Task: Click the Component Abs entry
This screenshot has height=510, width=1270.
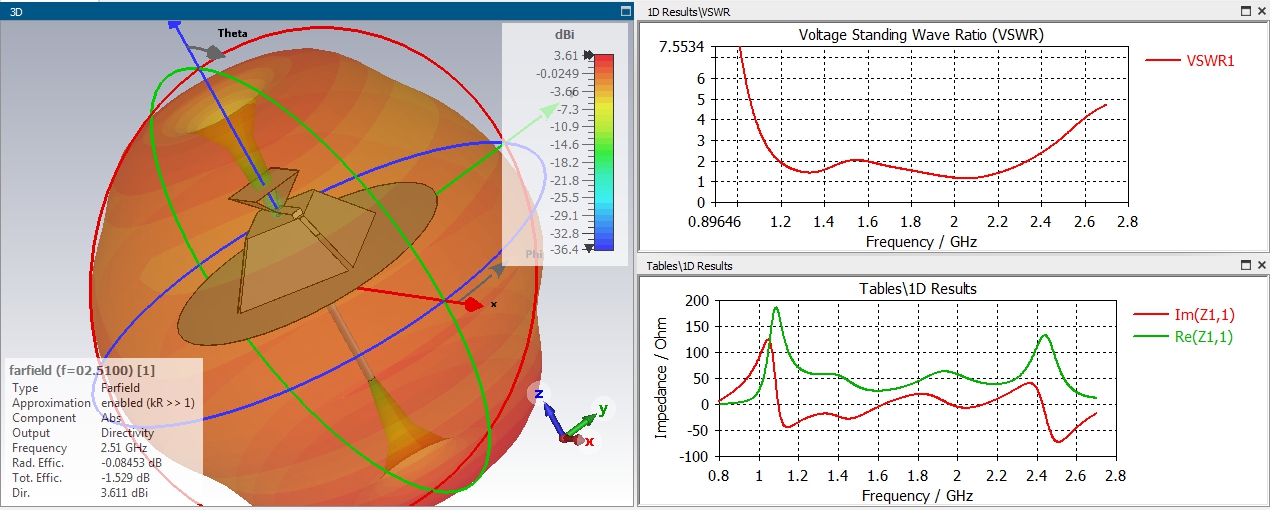Action: pyautogui.click(x=65, y=418)
